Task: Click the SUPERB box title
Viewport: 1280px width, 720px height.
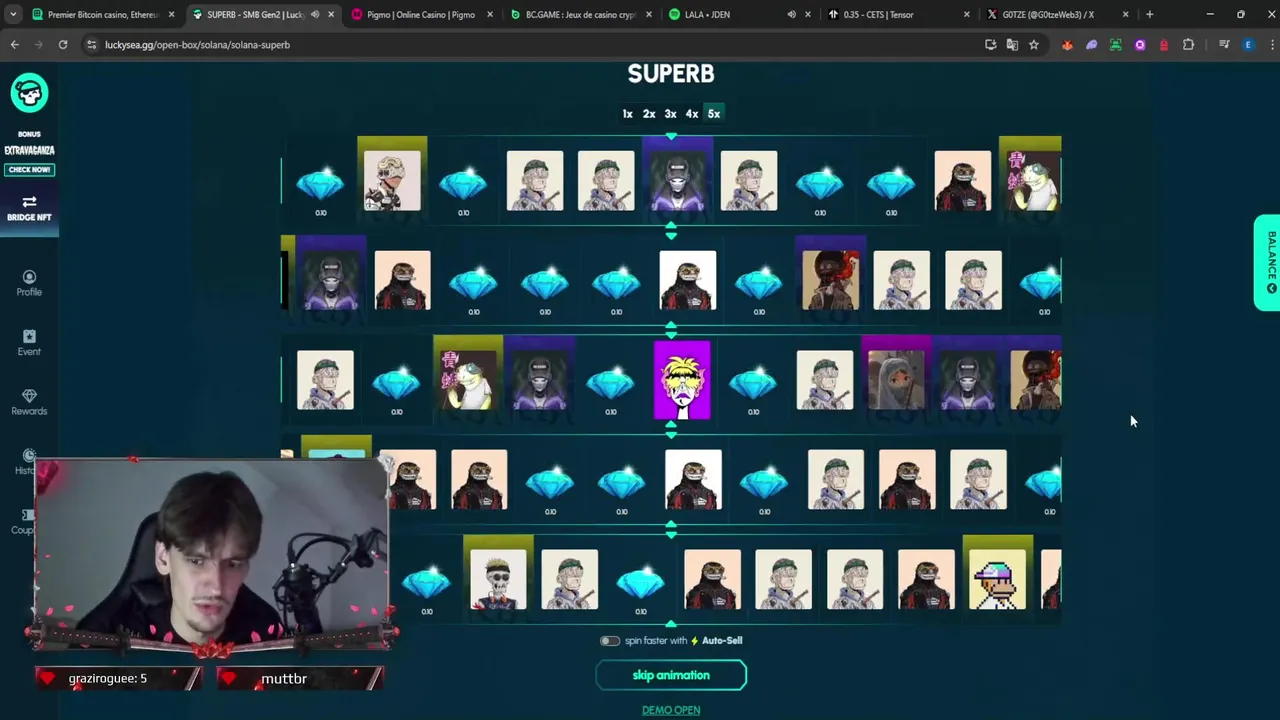Action: click(671, 74)
